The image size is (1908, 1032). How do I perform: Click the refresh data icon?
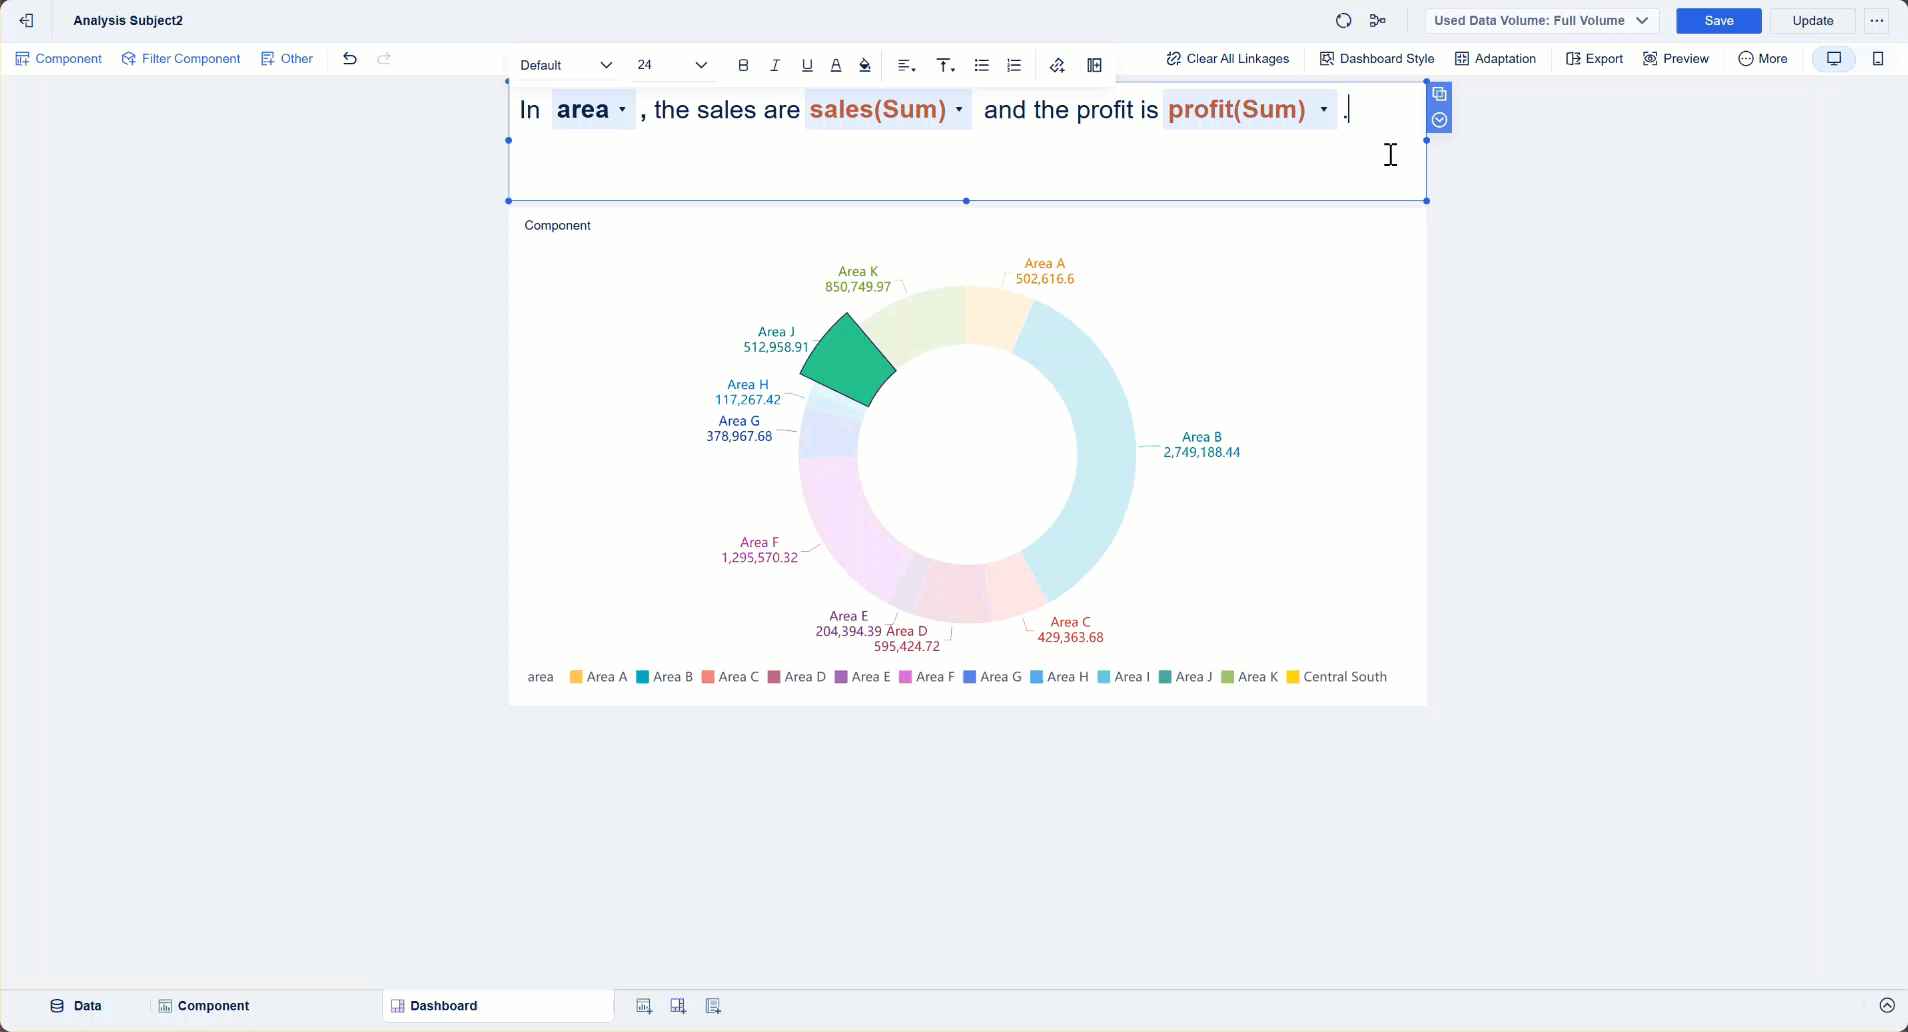coord(1344,20)
